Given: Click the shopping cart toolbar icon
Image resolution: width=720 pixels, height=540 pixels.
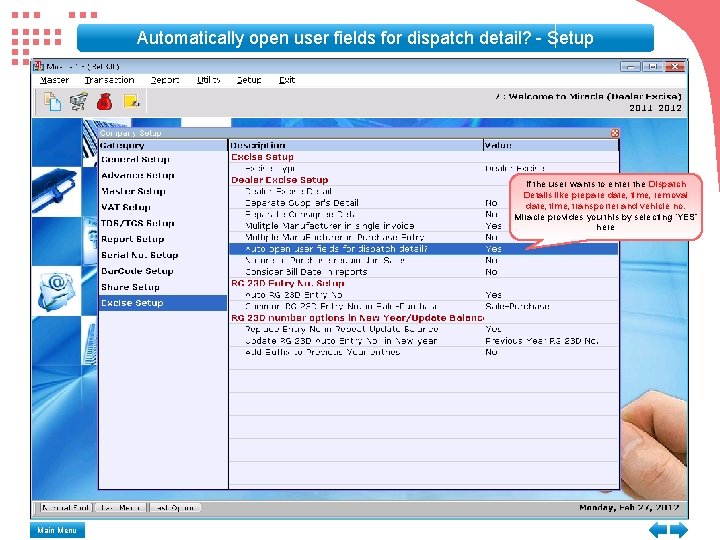Looking at the screenshot, I should coord(79,101).
